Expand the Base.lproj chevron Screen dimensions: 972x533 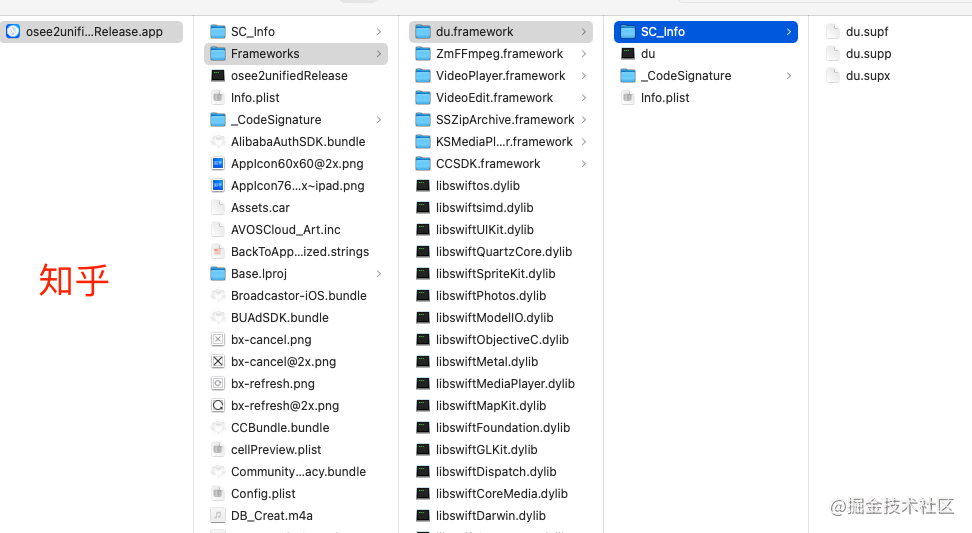pos(379,273)
